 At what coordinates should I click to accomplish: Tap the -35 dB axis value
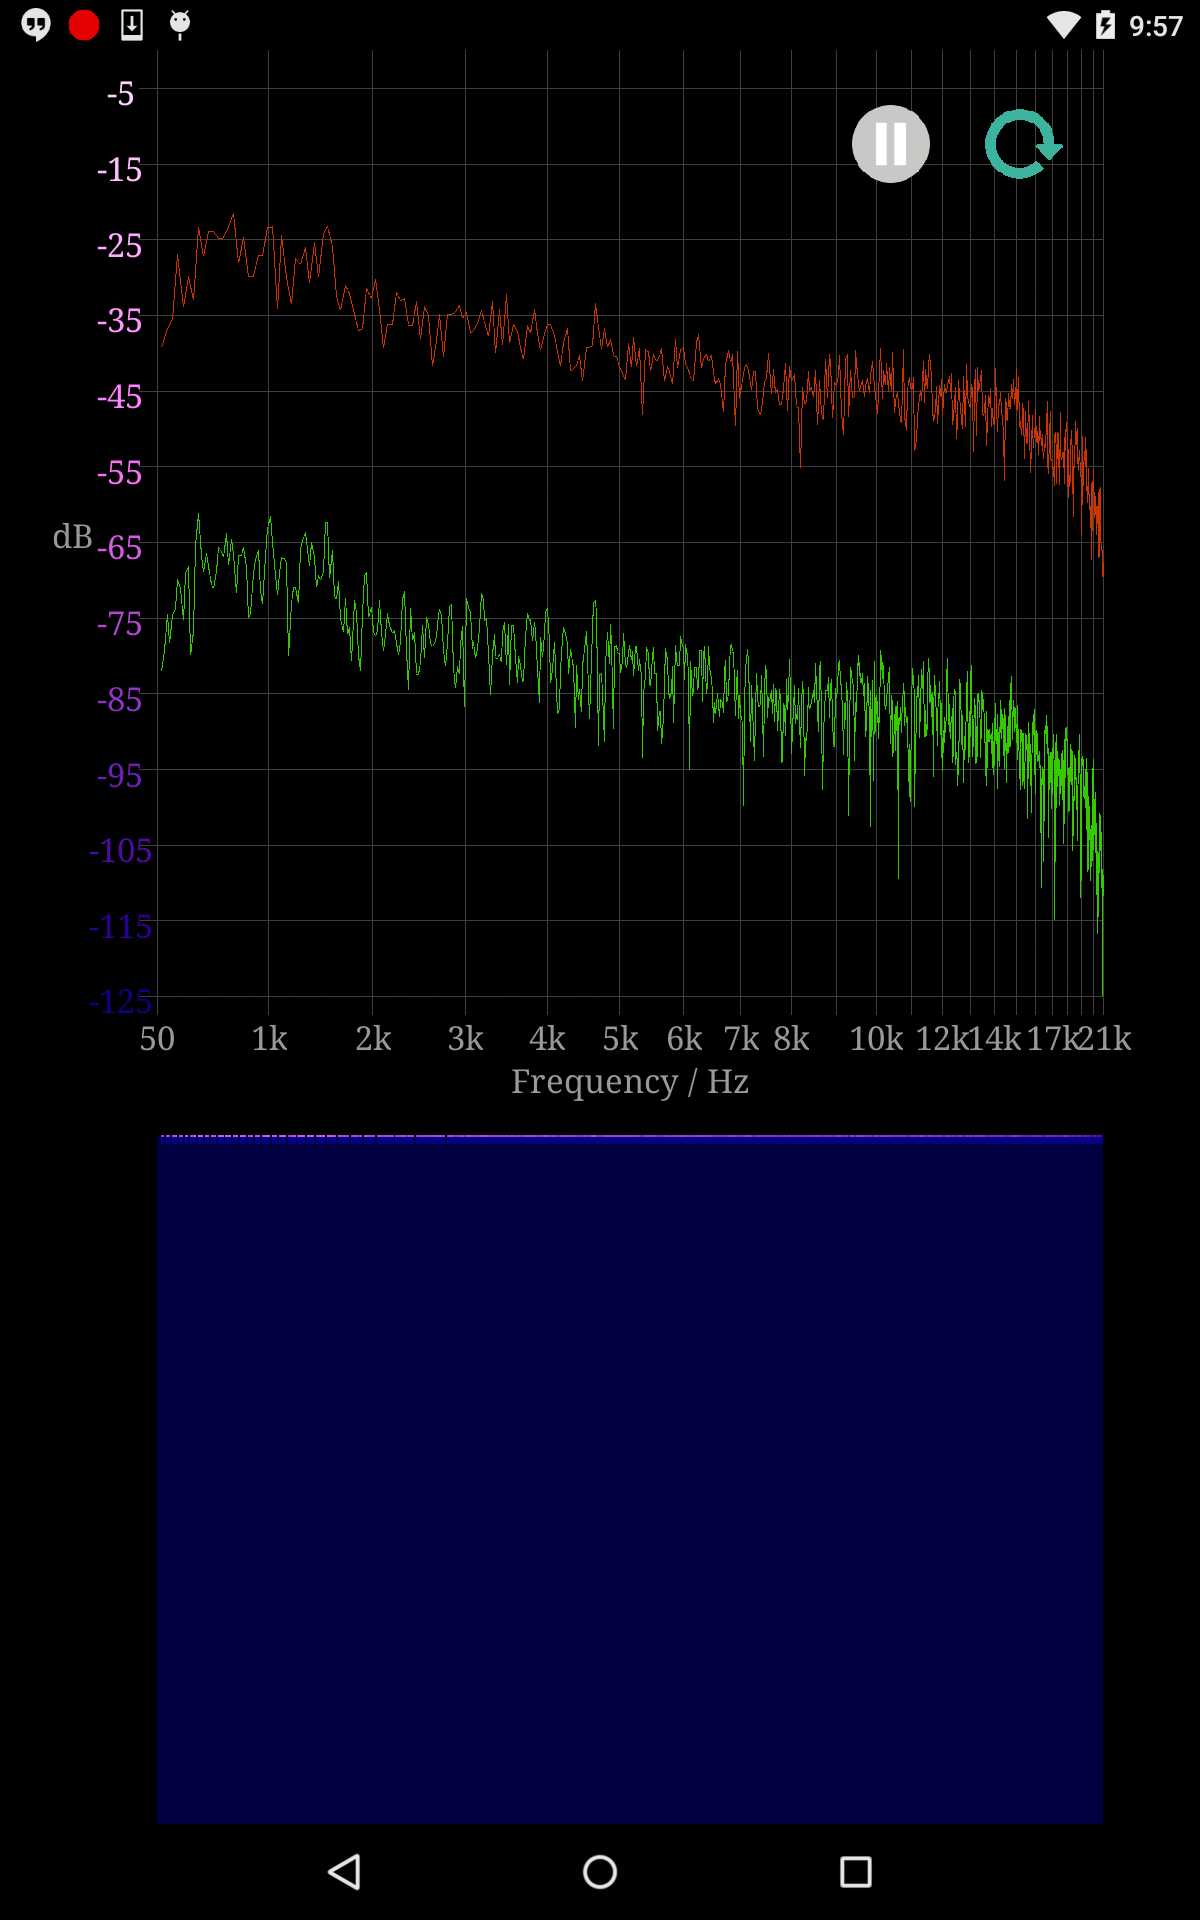pos(119,321)
